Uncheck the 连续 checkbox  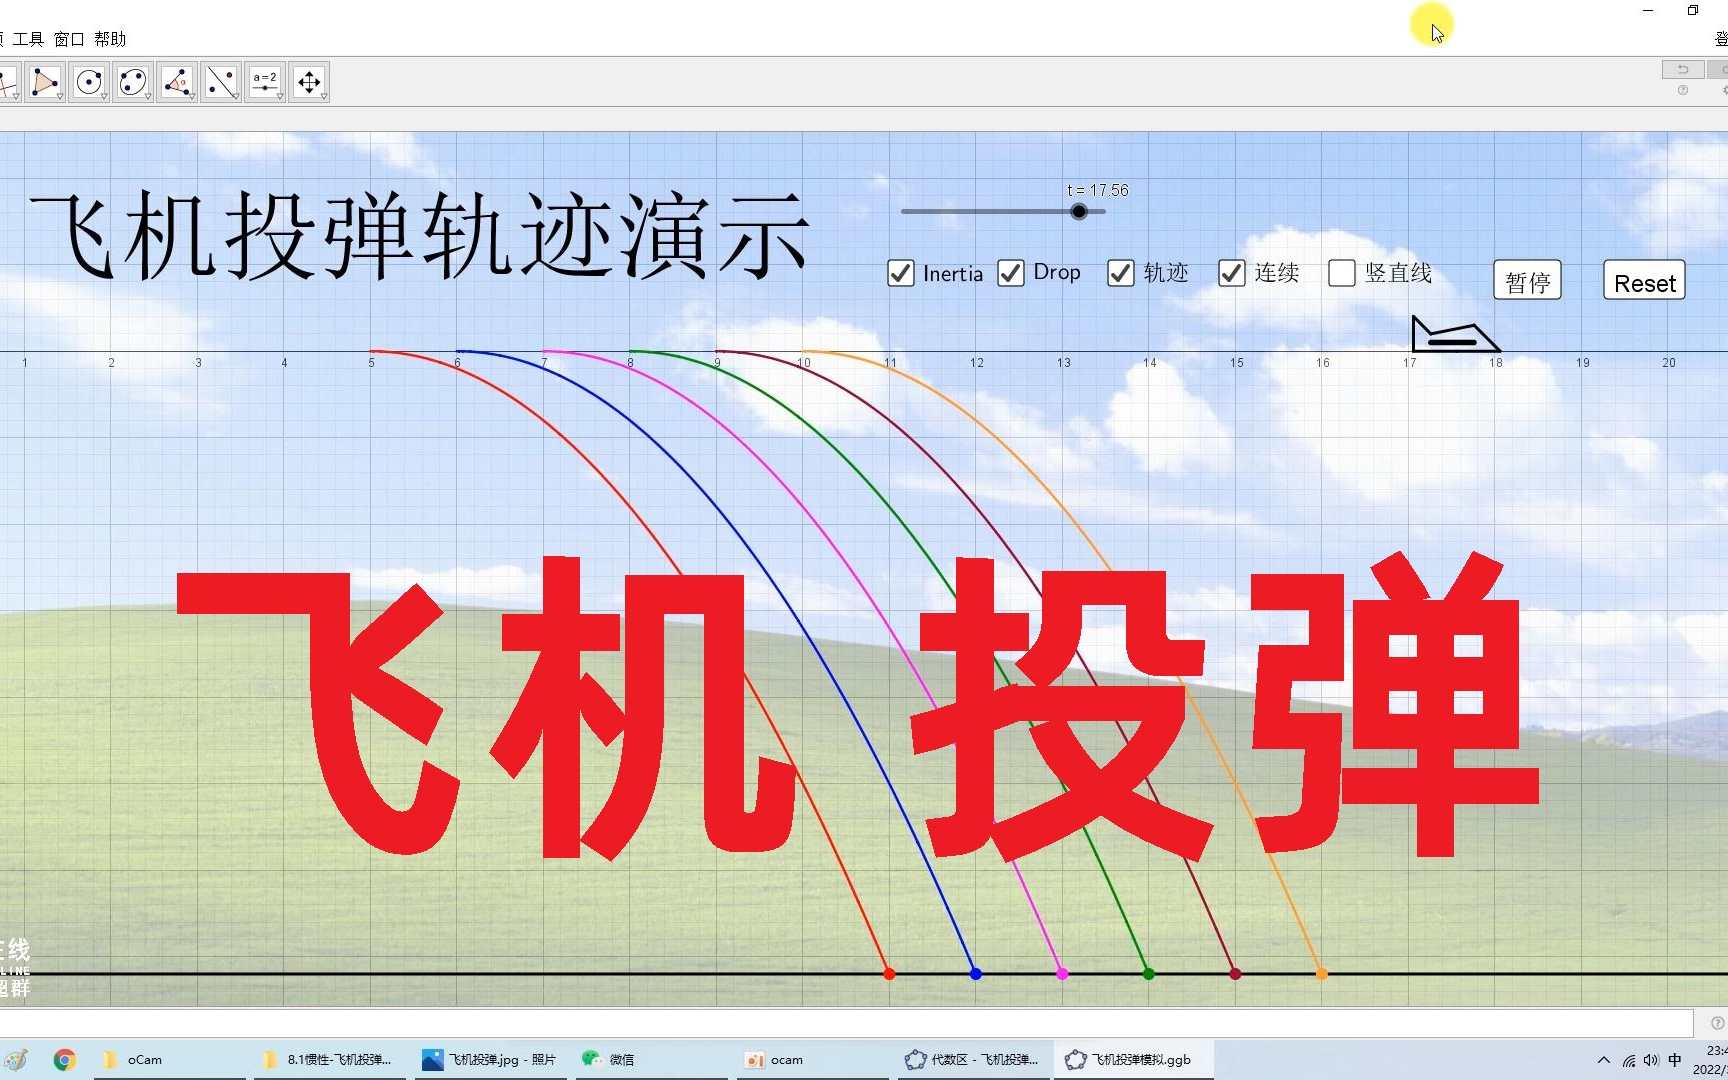(x=1232, y=273)
